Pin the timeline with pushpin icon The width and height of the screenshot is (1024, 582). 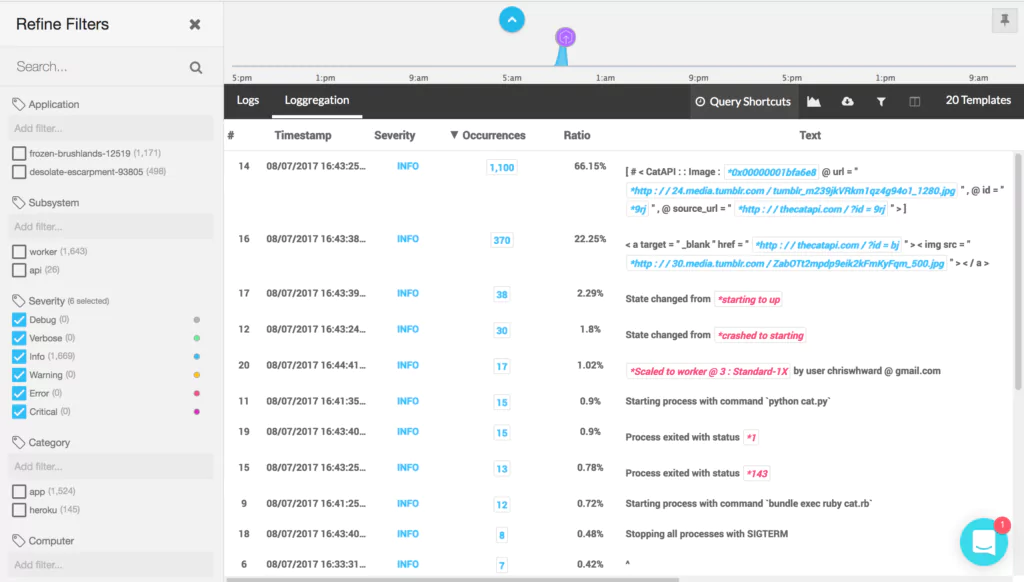[x=1004, y=20]
